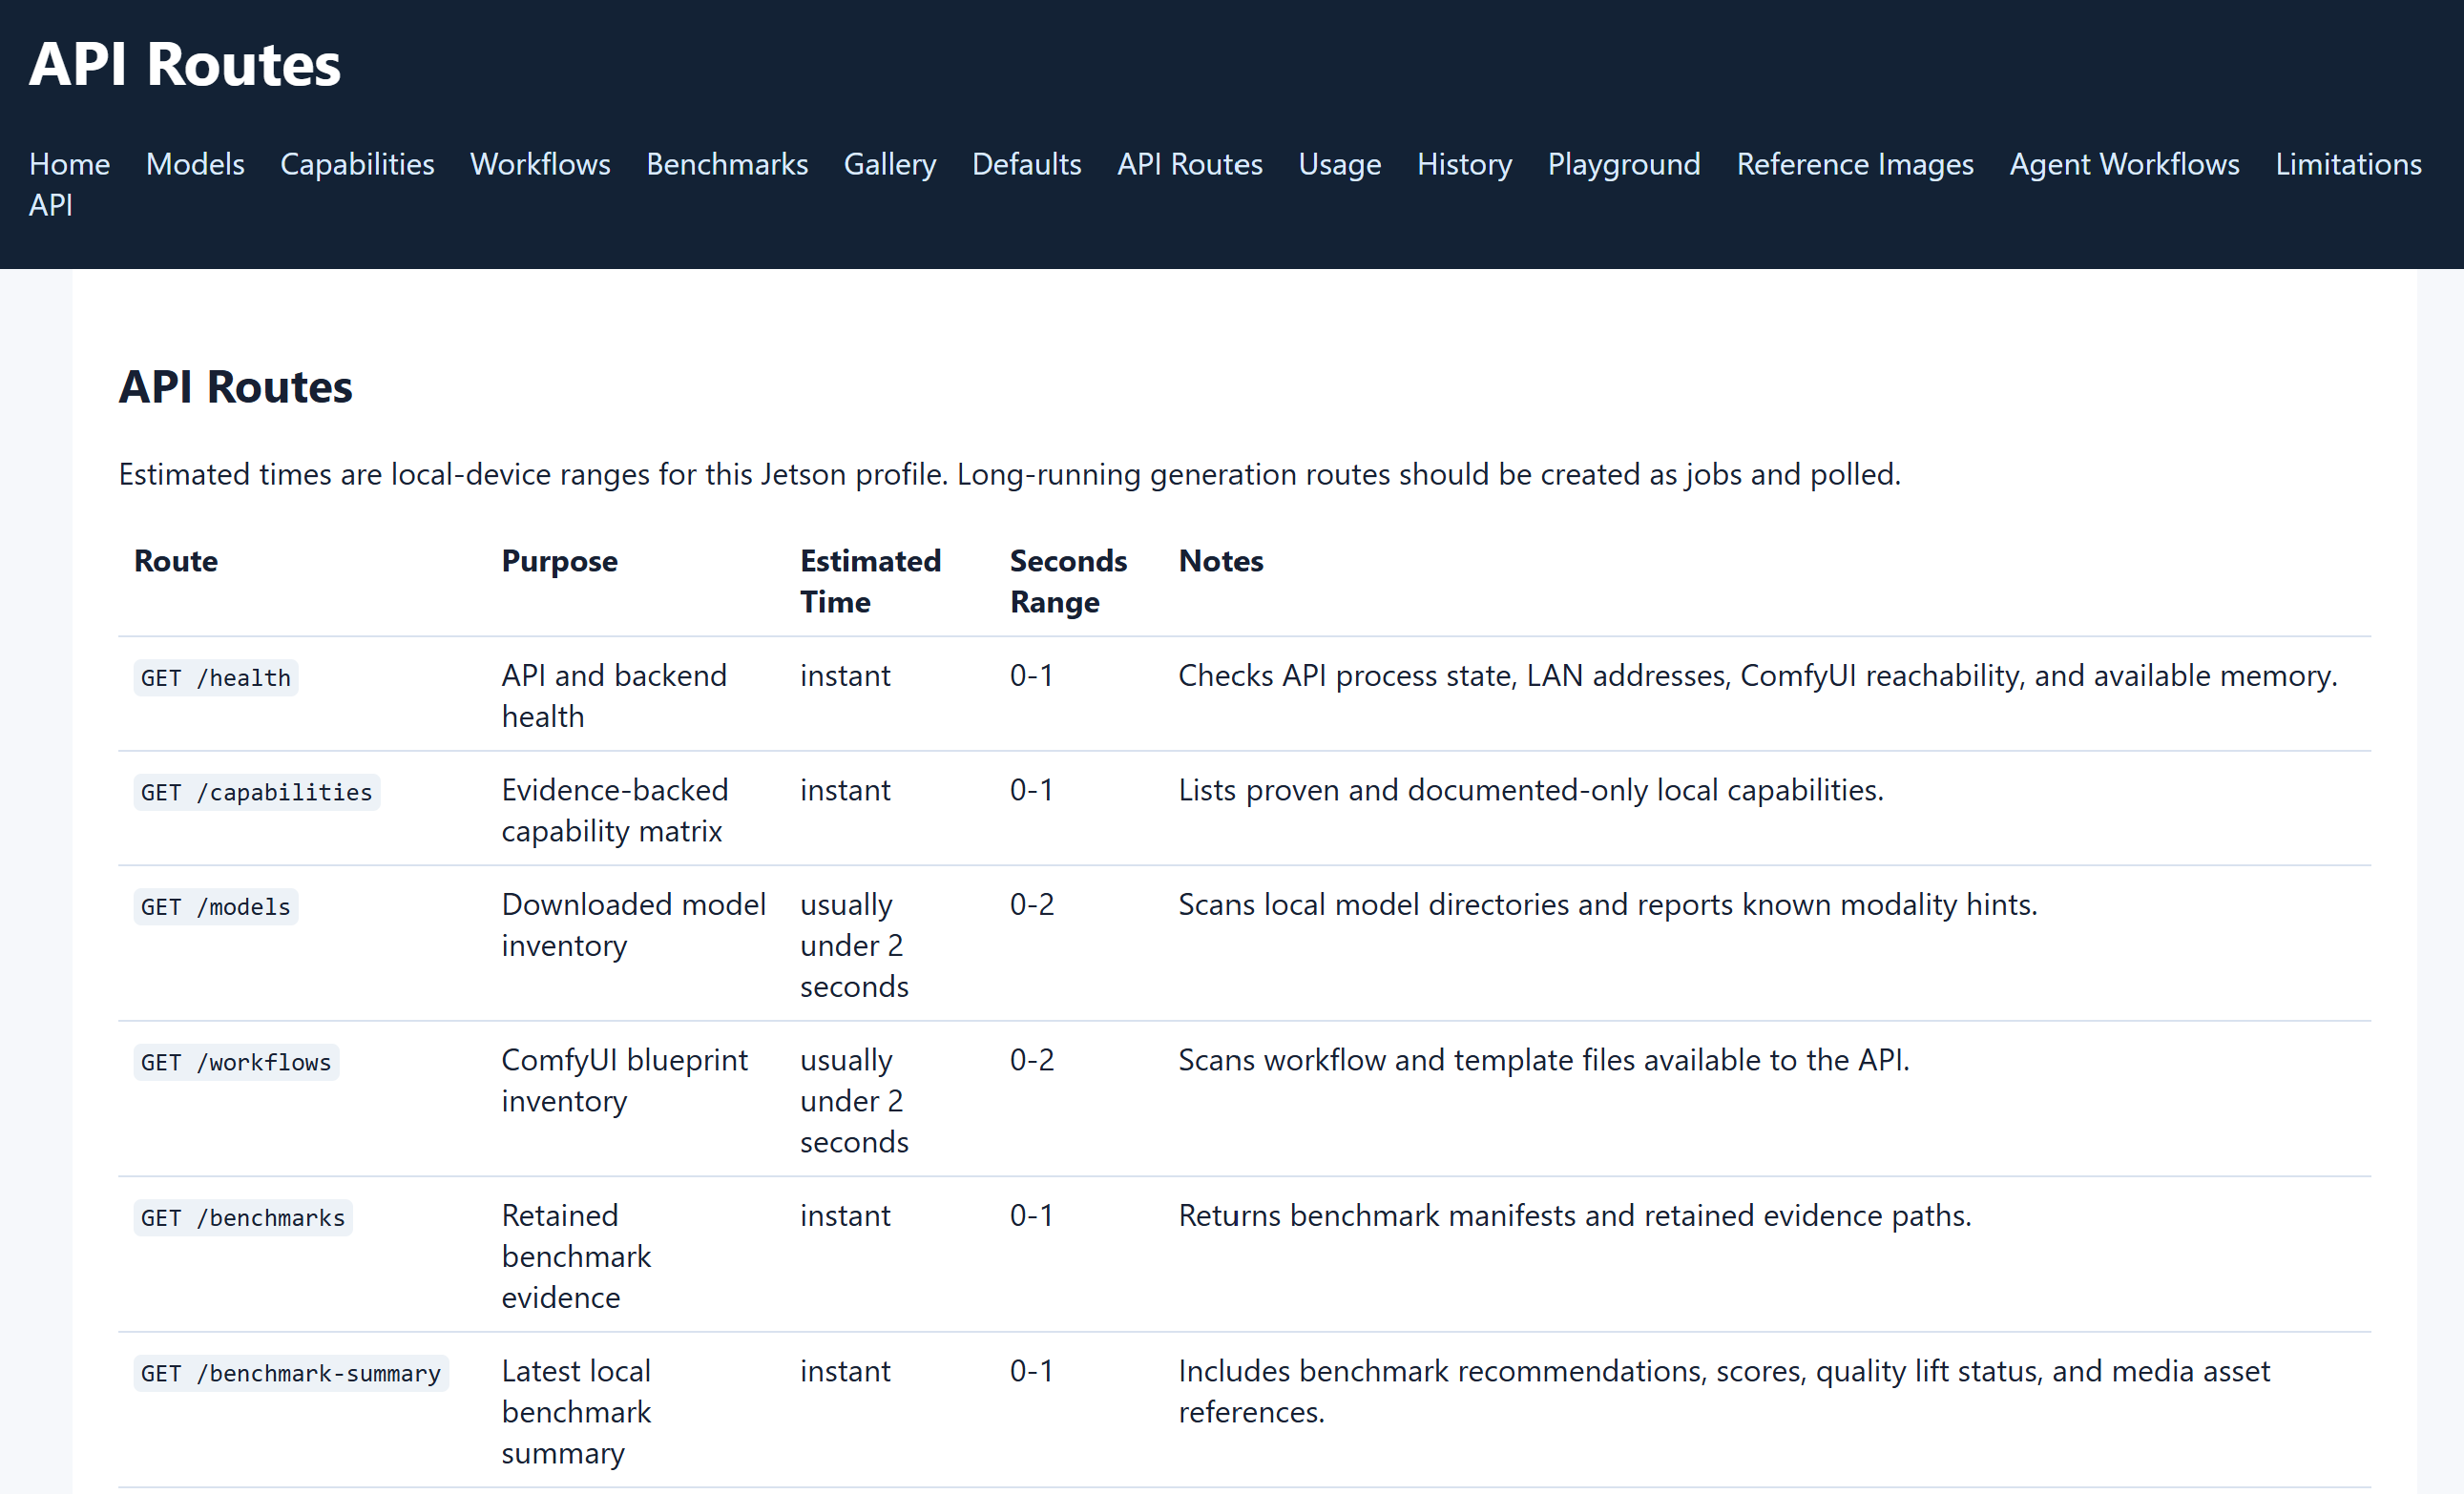
Task: Open the Home nav link
Action: (x=69, y=164)
